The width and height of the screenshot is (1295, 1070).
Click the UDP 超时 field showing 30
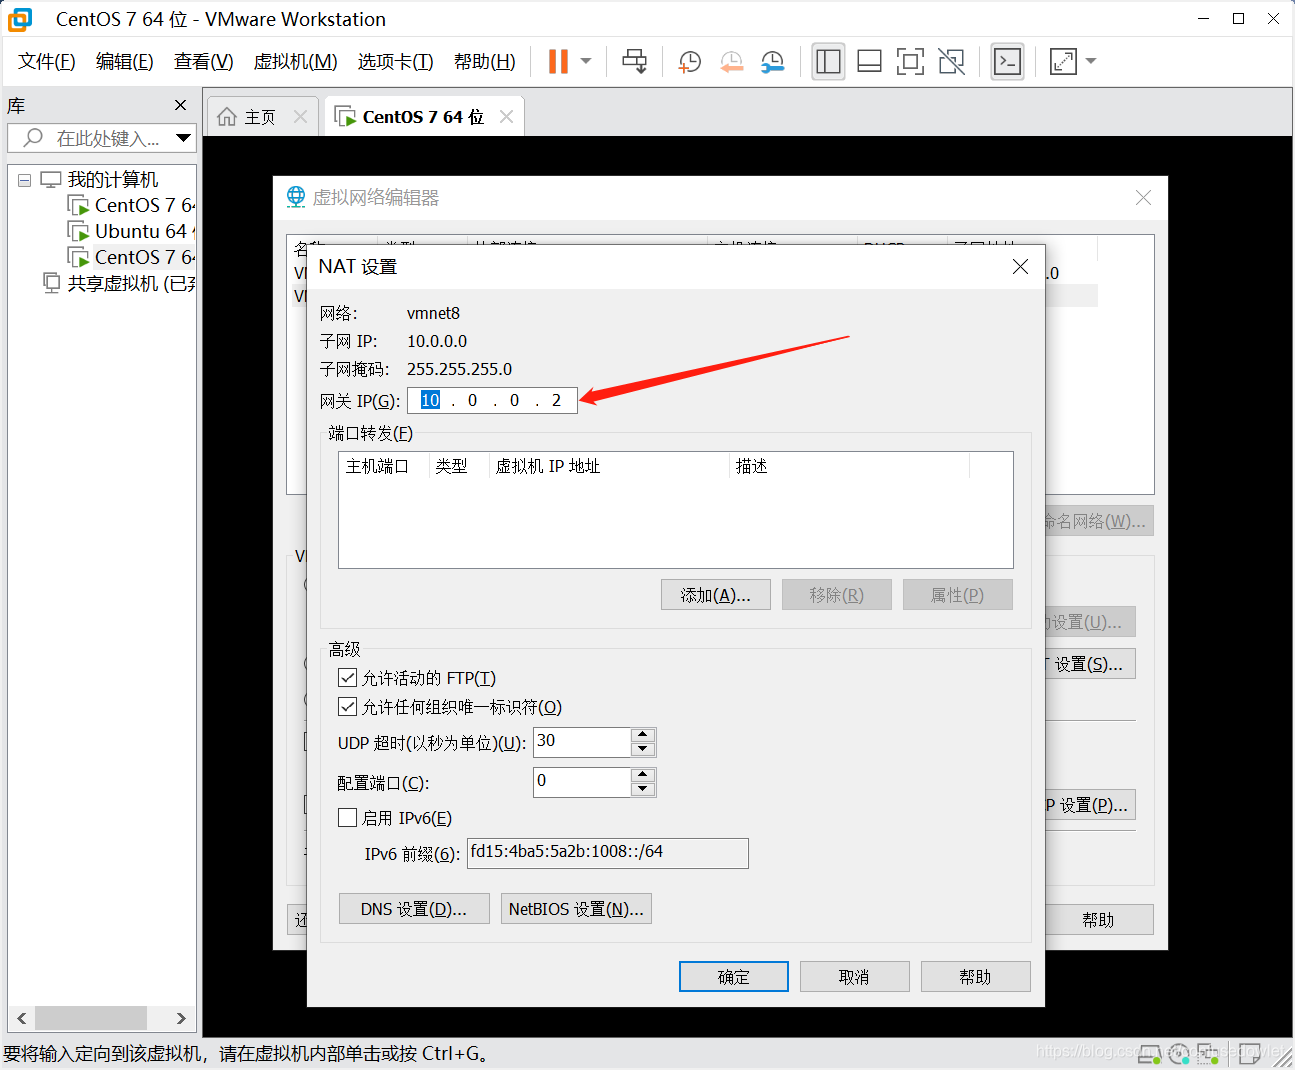[x=582, y=742]
